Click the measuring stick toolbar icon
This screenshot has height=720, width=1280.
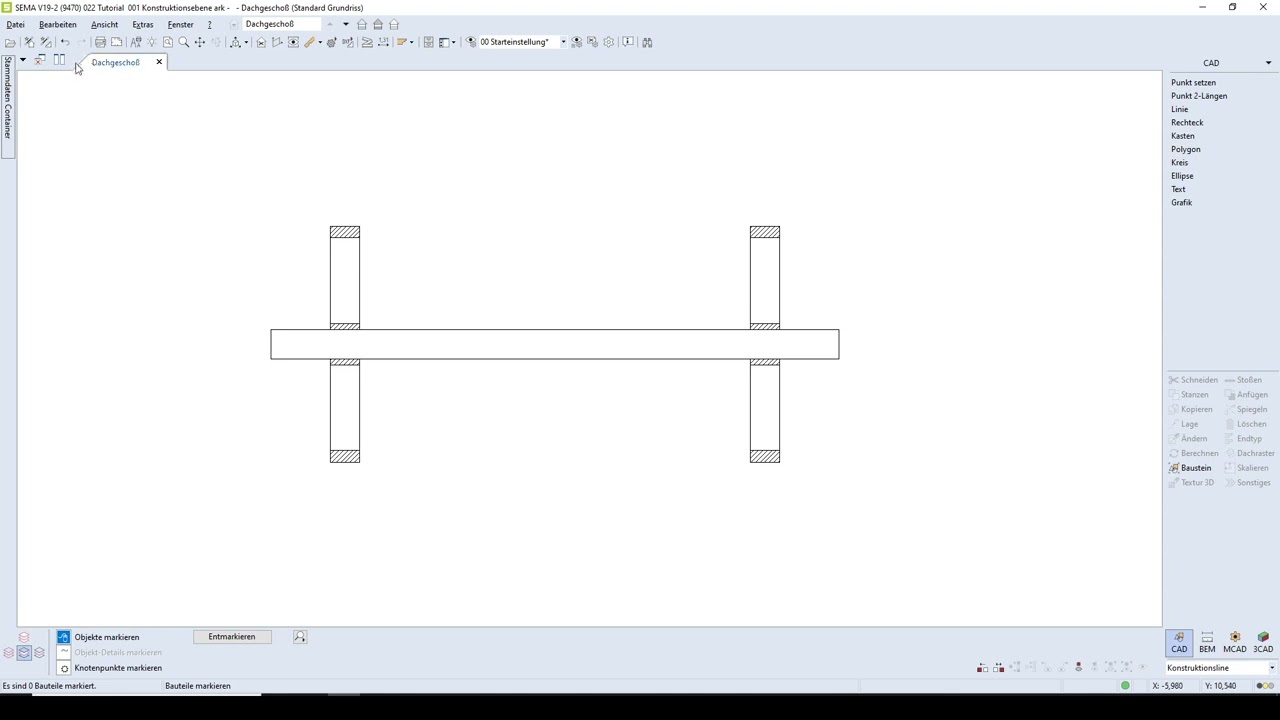(x=309, y=42)
